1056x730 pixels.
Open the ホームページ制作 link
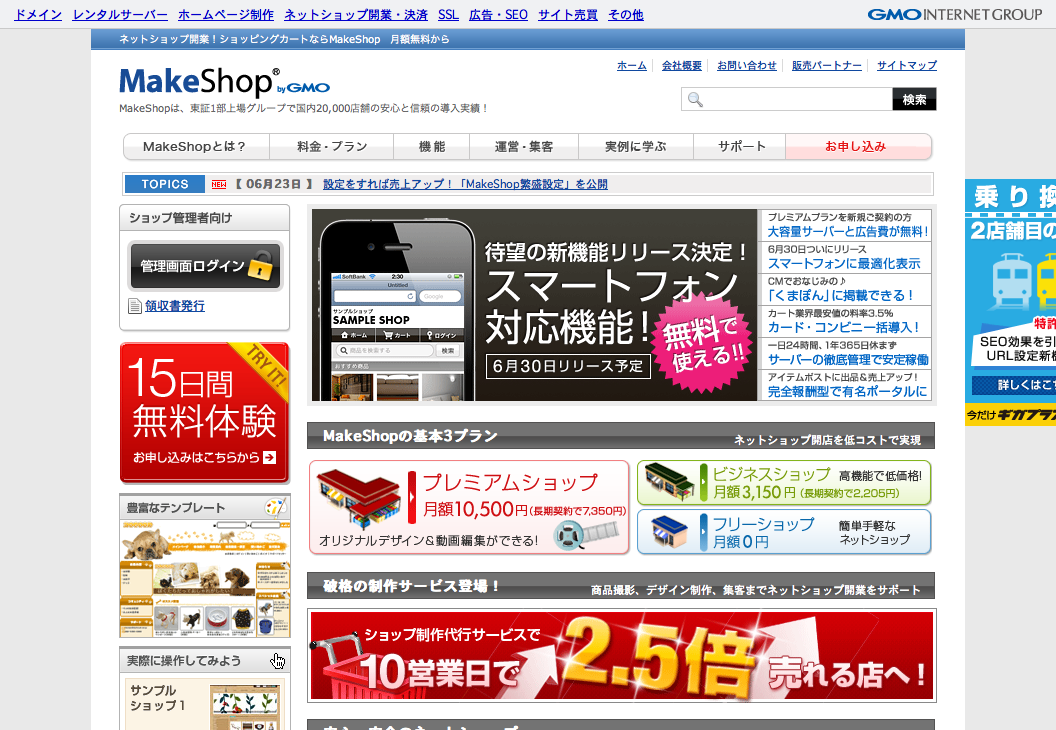tap(226, 15)
